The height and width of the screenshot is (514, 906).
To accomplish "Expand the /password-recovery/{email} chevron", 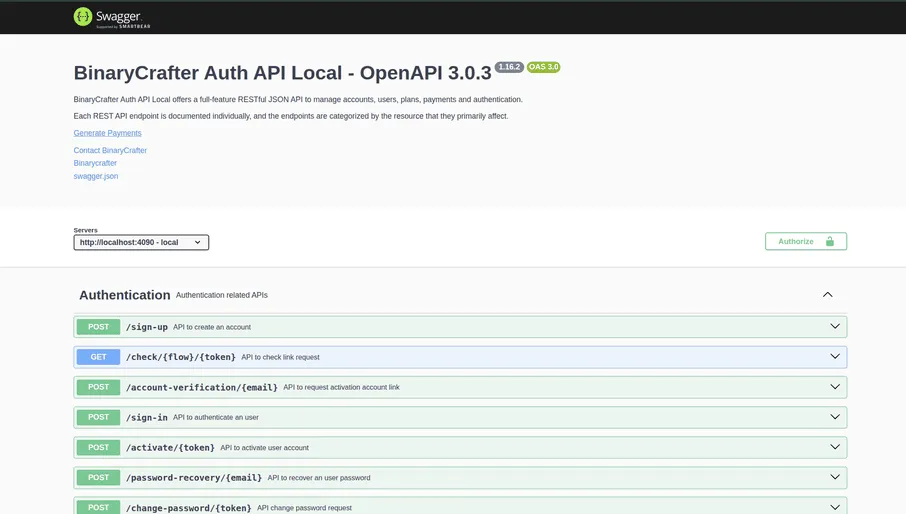I will point(835,477).
